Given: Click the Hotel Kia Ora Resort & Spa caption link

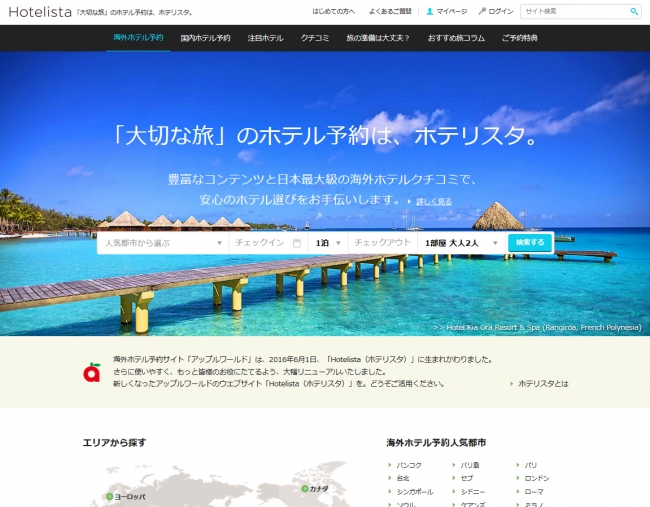Looking at the screenshot, I should tap(537, 327).
